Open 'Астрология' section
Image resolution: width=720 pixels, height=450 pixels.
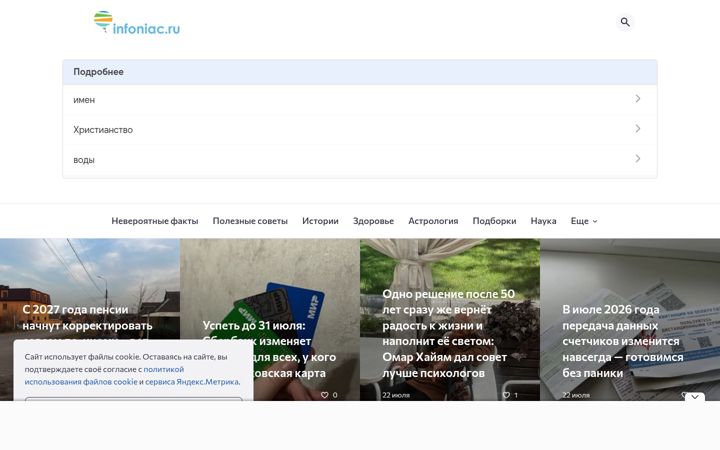pyautogui.click(x=433, y=221)
